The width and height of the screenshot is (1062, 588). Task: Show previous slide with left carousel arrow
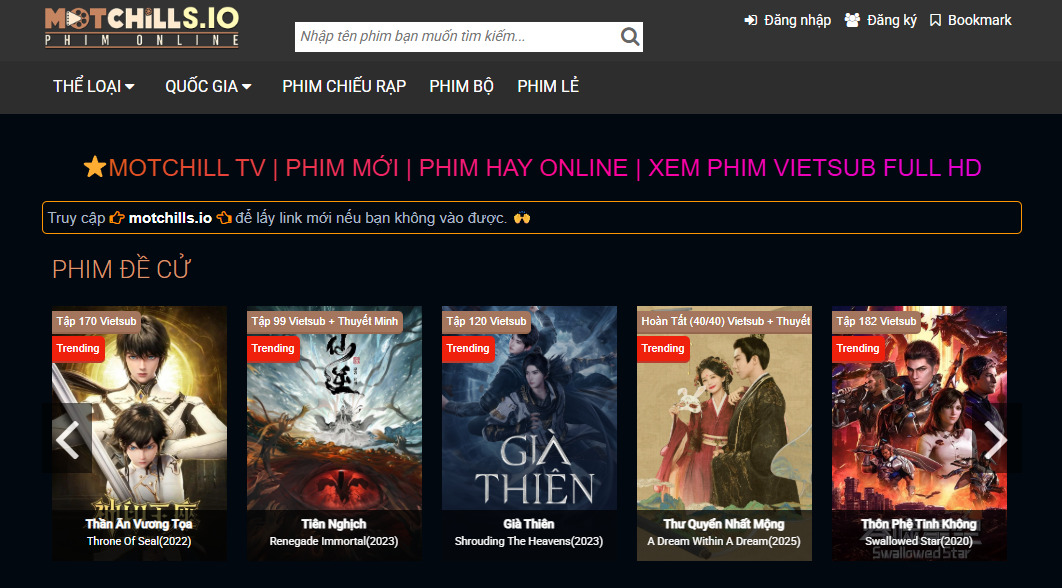[x=68, y=439]
